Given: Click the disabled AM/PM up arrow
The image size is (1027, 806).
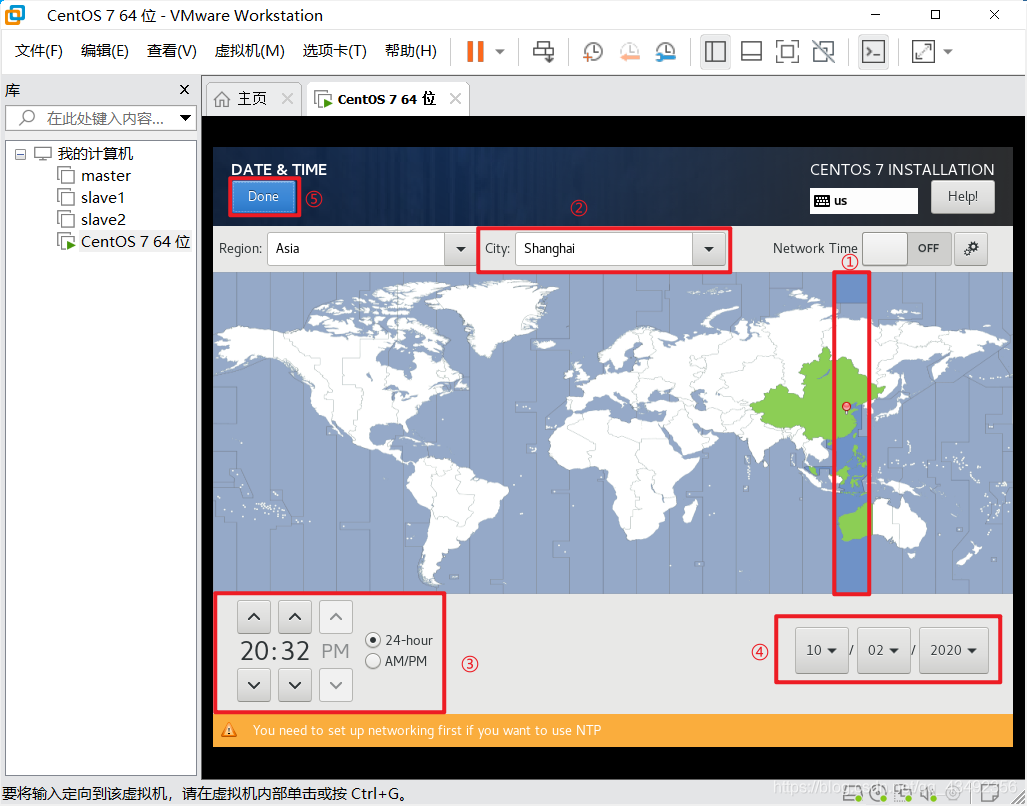Looking at the screenshot, I should 336,617.
